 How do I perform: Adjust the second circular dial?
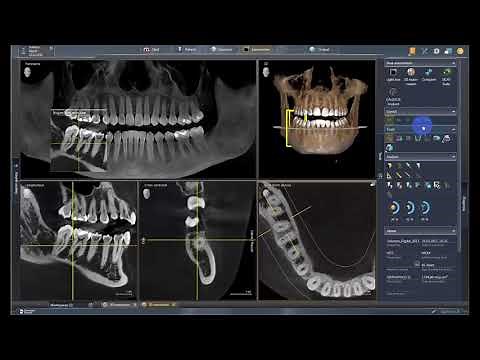point(409,208)
